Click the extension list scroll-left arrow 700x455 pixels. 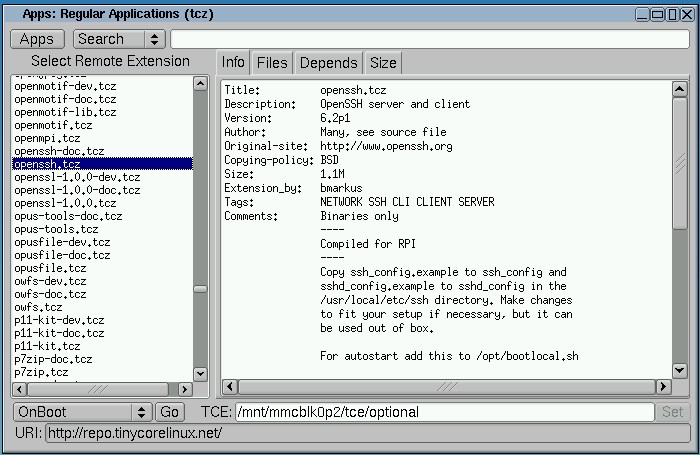click(x=18, y=388)
